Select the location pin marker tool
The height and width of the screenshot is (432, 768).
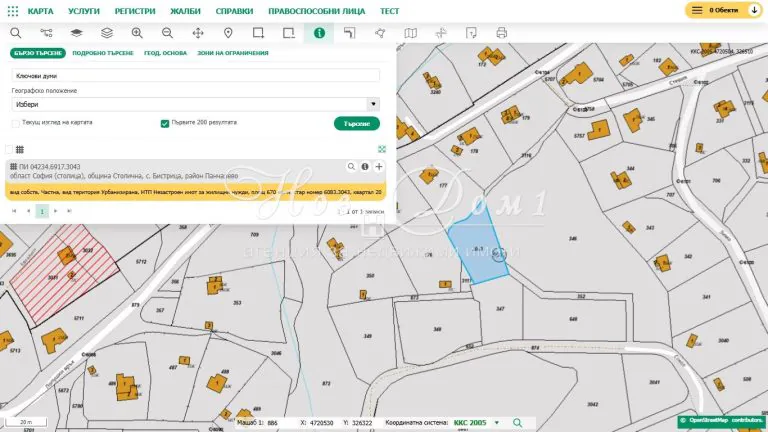[x=228, y=33]
